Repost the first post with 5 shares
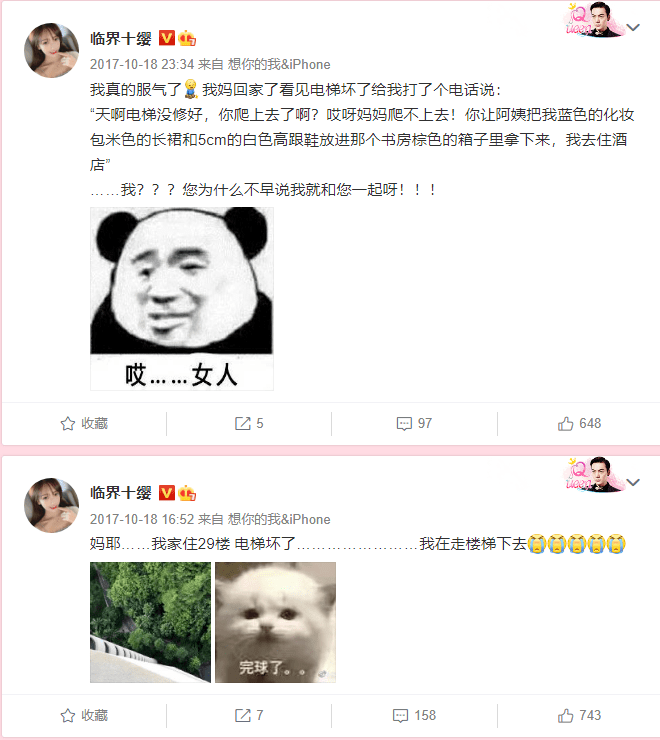 (x=249, y=423)
